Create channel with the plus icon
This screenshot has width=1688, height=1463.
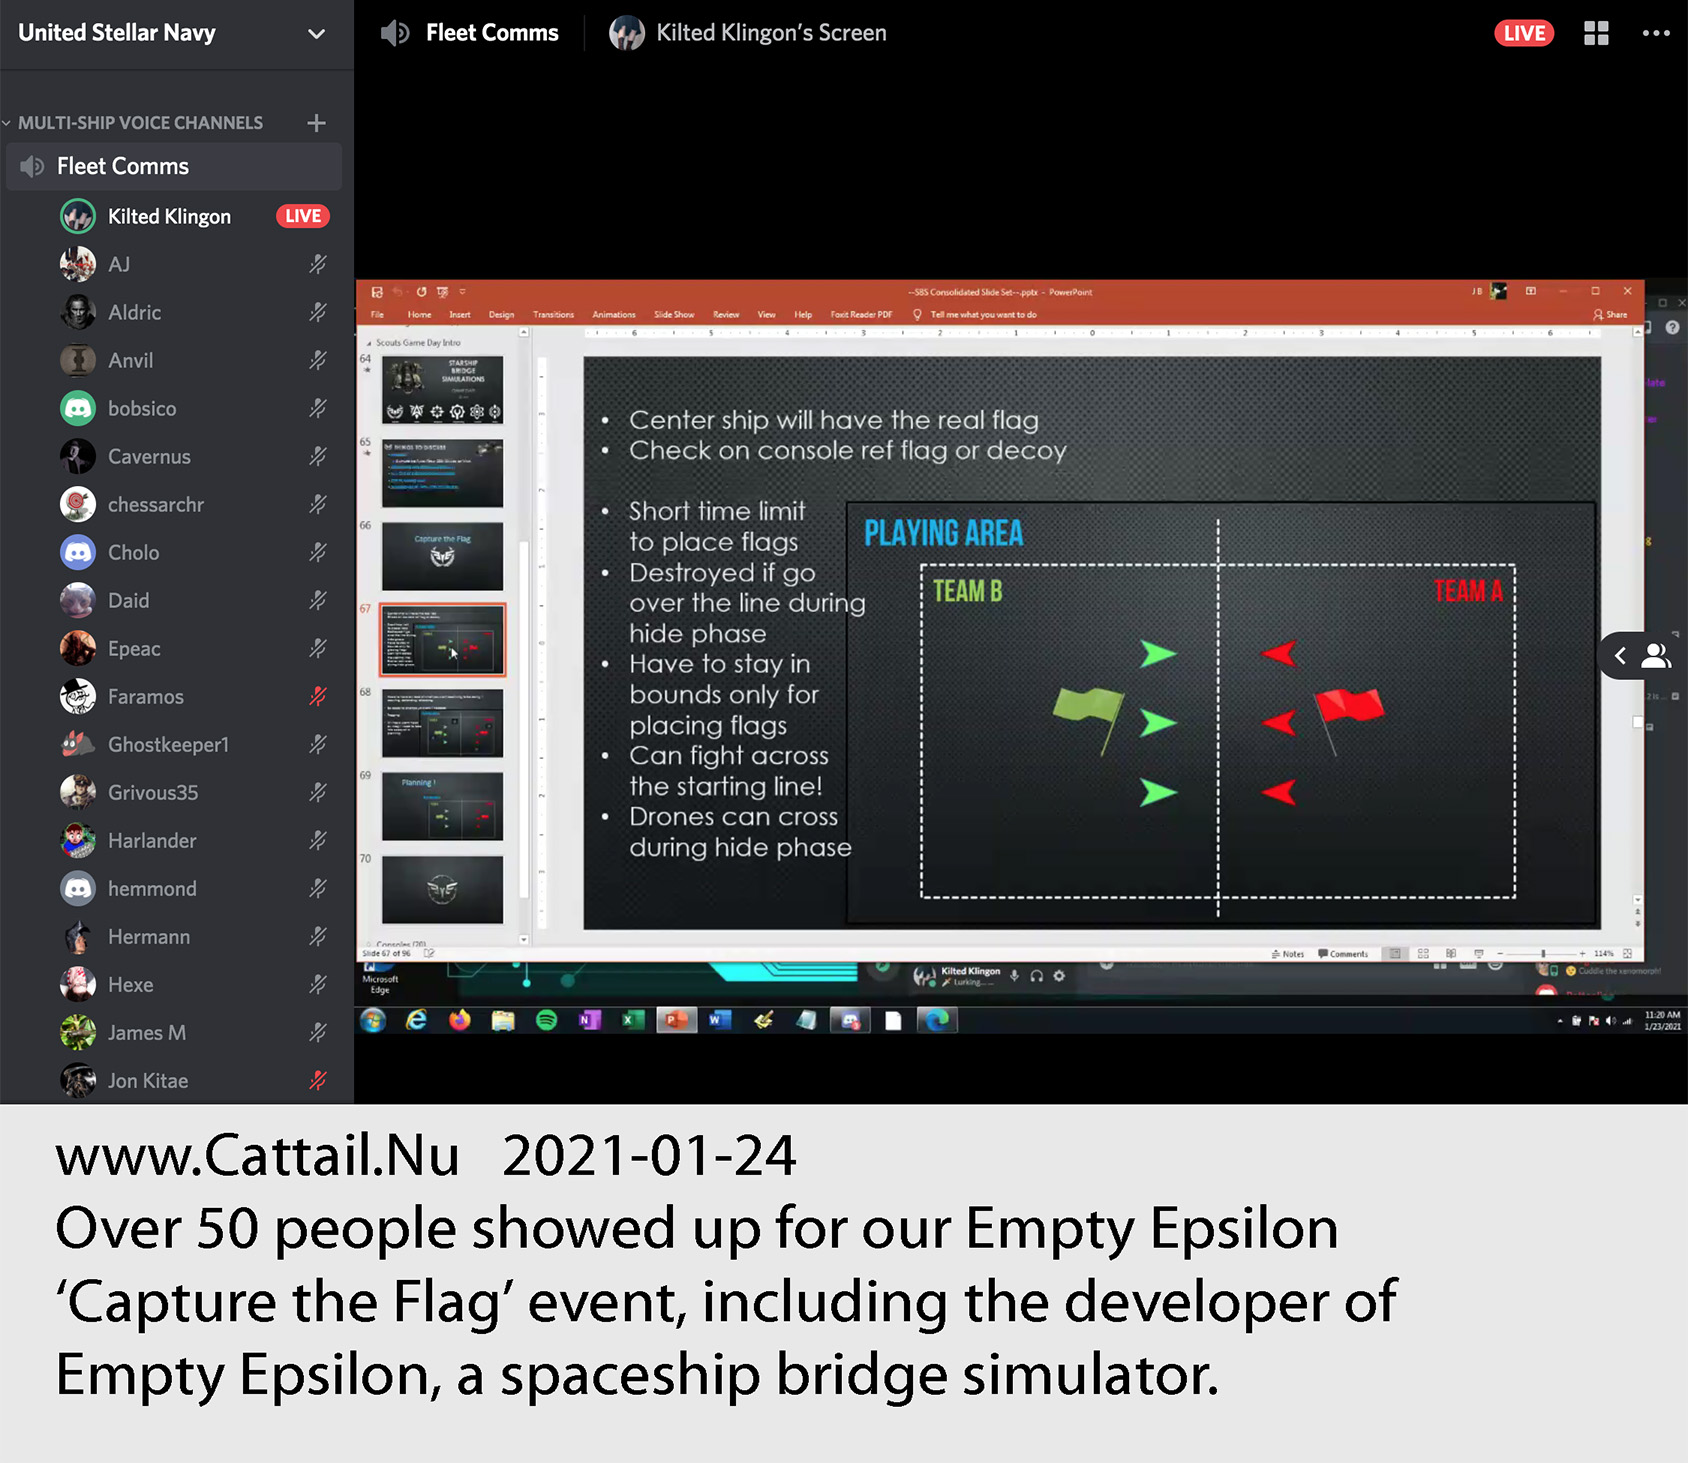pyautogui.click(x=316, y=123)
